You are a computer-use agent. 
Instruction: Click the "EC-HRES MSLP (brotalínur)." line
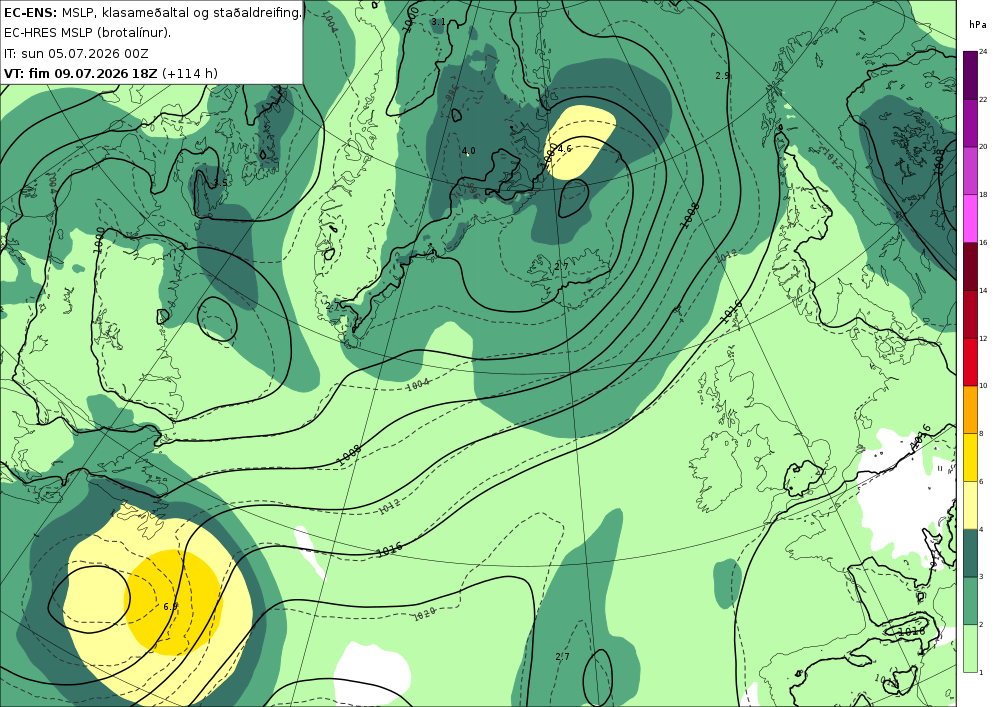[87, 33]
